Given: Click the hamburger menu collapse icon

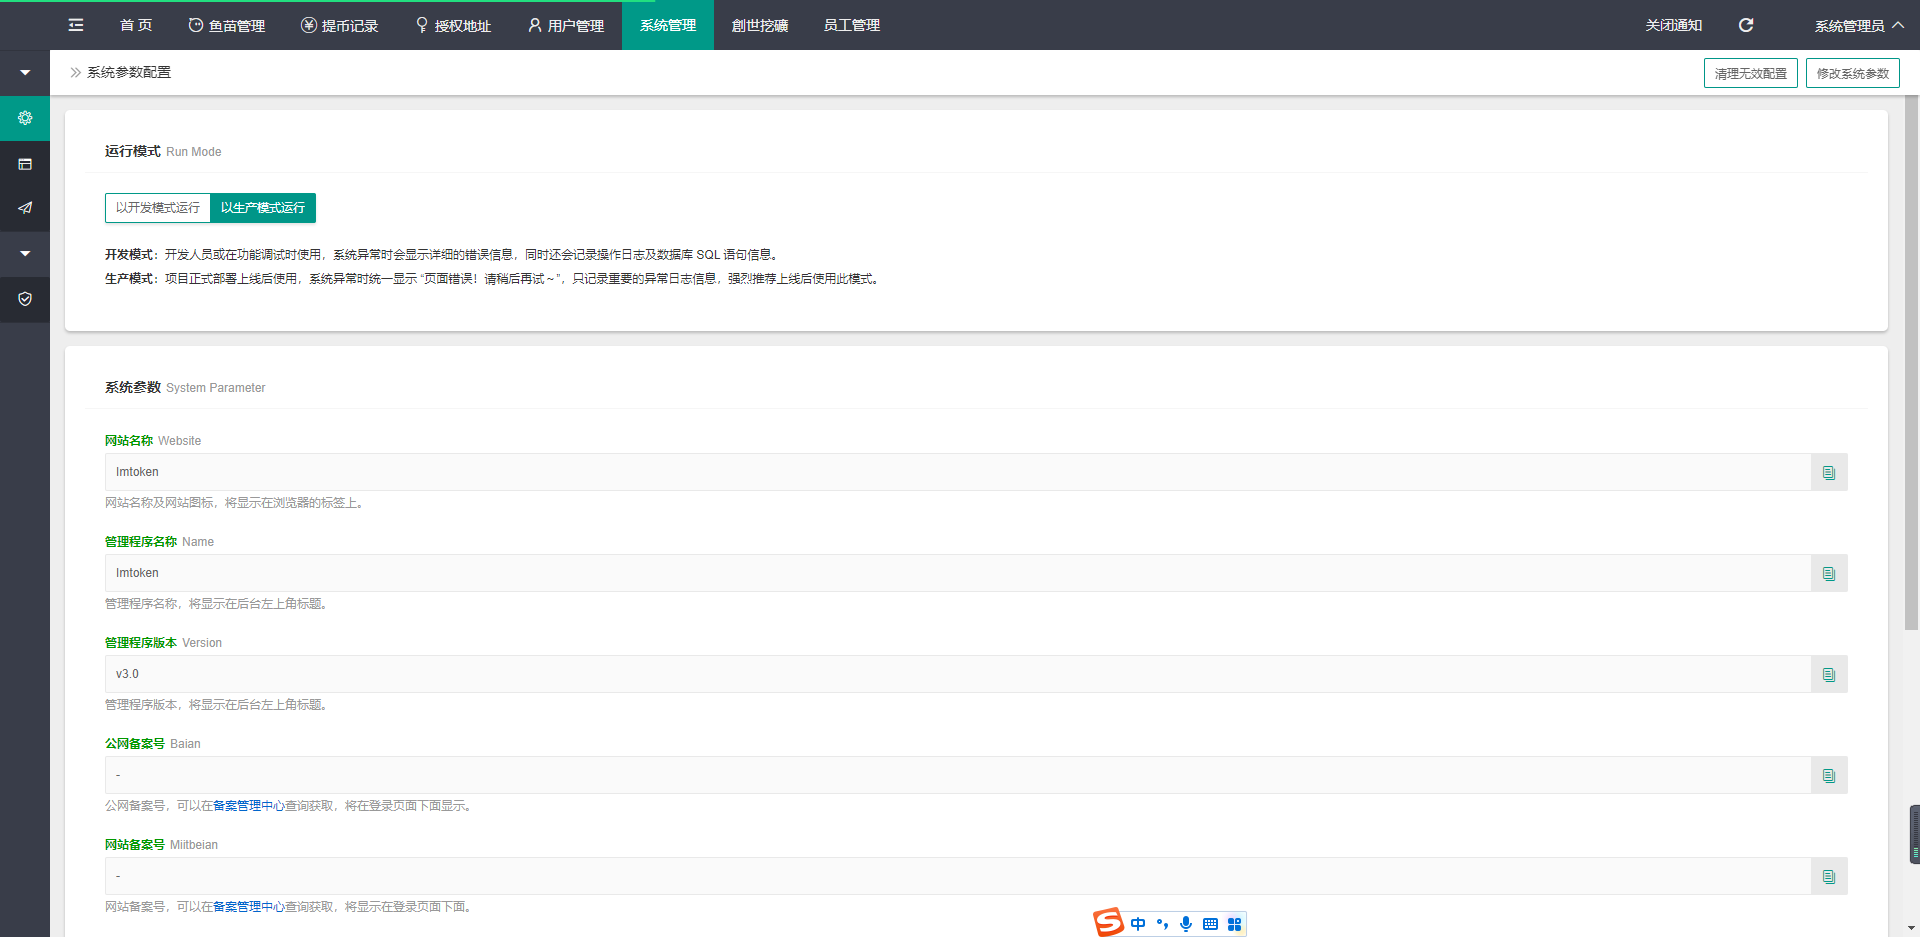Looking at the screenshot, I should 76,25.
